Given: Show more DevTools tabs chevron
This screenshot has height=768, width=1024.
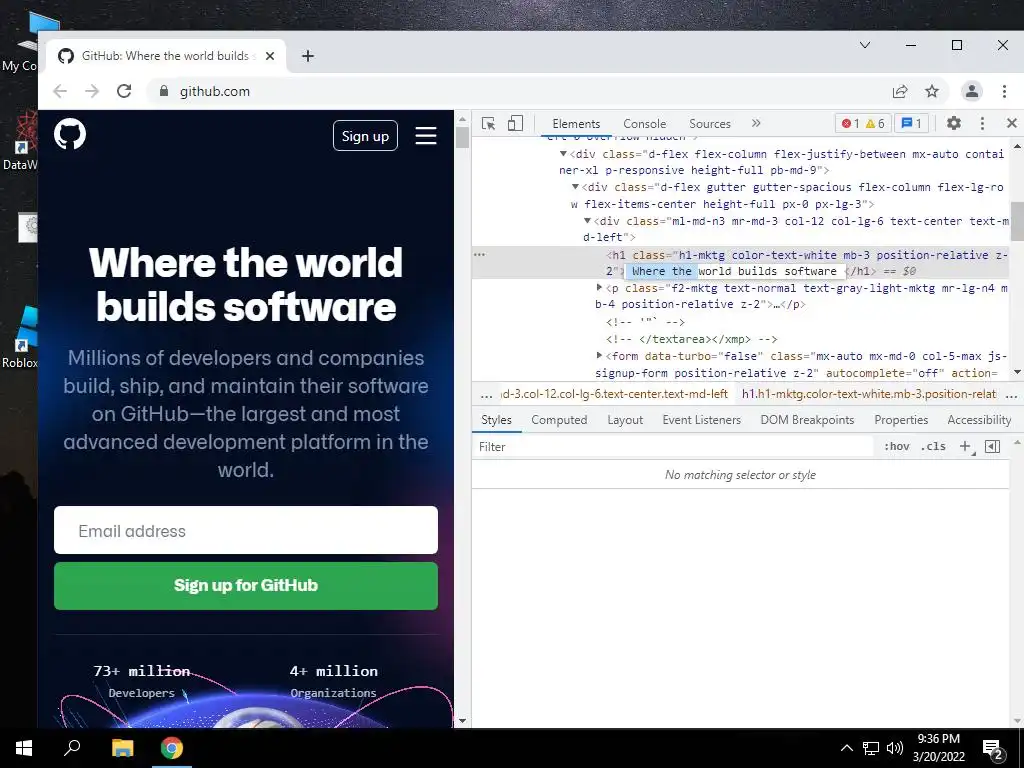Looking at the screenshot, I should (x=756, y=123).
